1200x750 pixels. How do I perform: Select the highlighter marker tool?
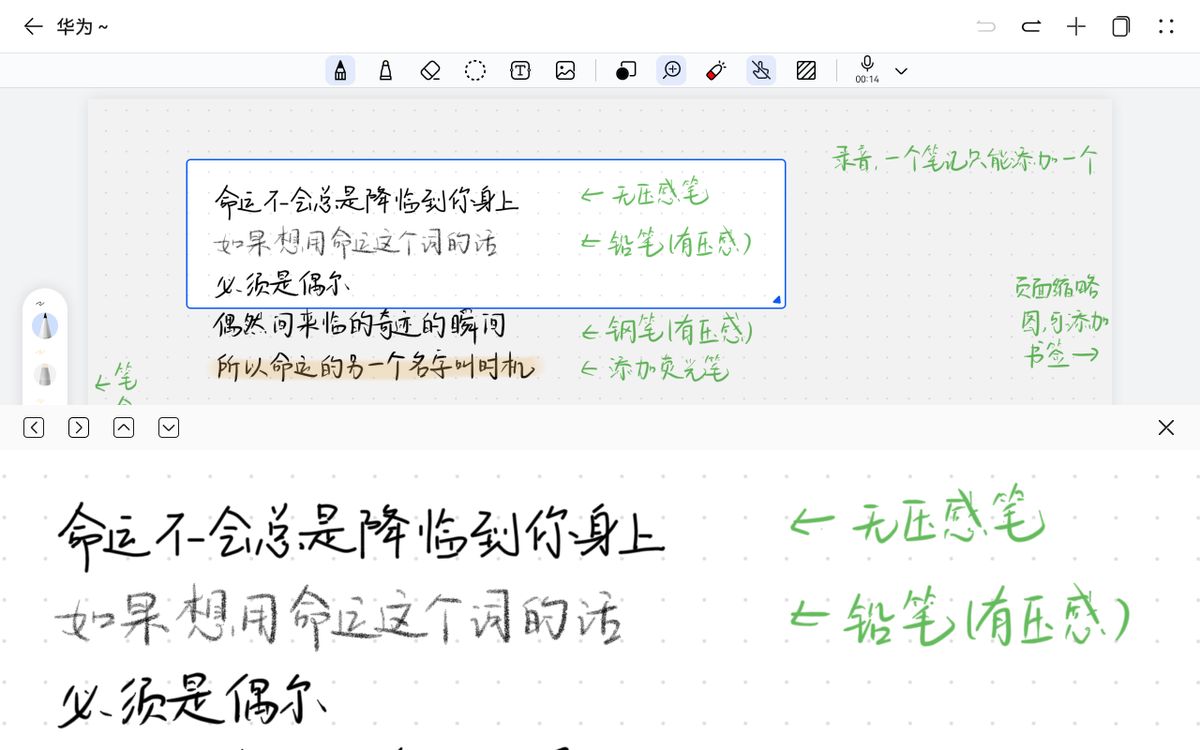pos(716,70)
